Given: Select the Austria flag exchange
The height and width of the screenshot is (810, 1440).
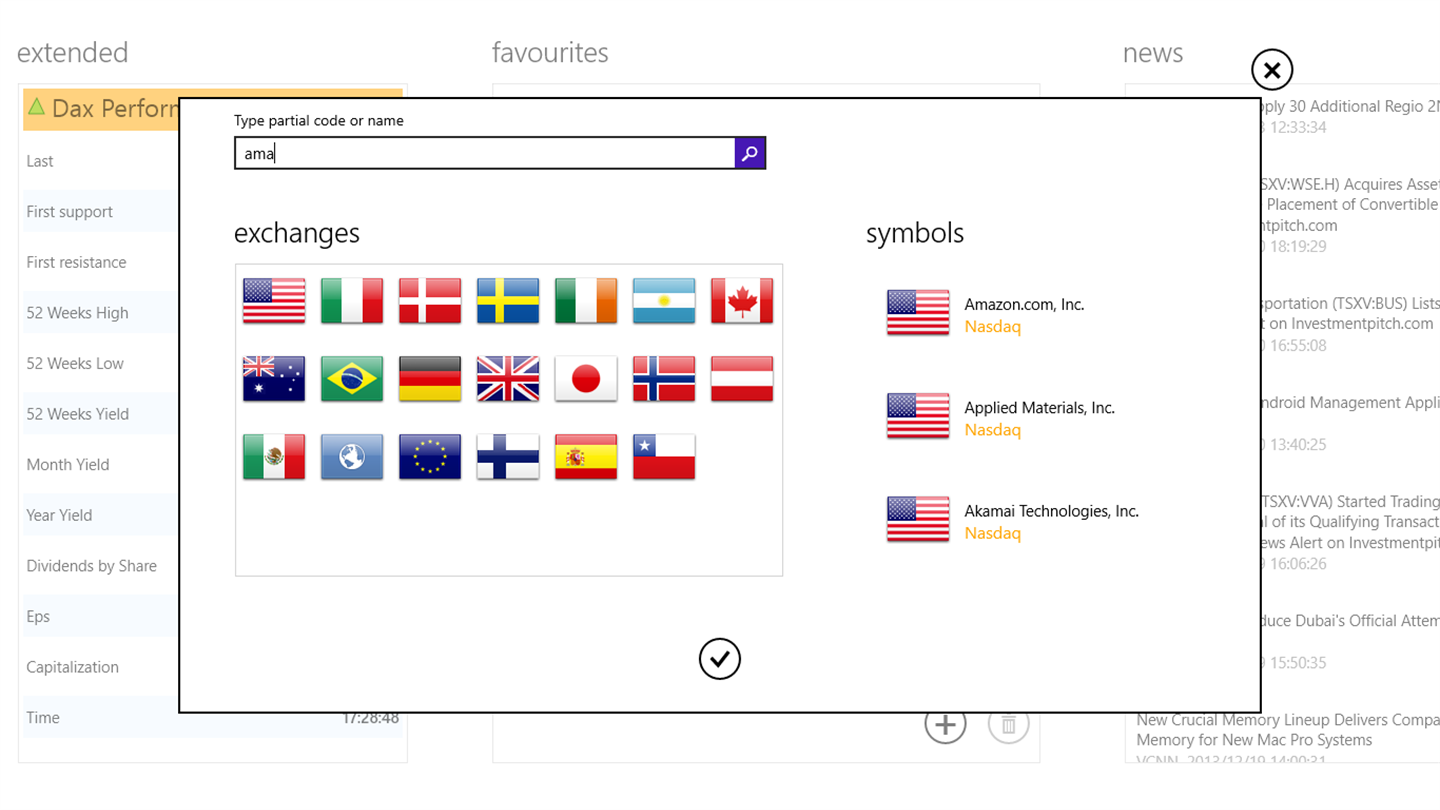Looking at the screenshot, I should click(x=742, y=378).
